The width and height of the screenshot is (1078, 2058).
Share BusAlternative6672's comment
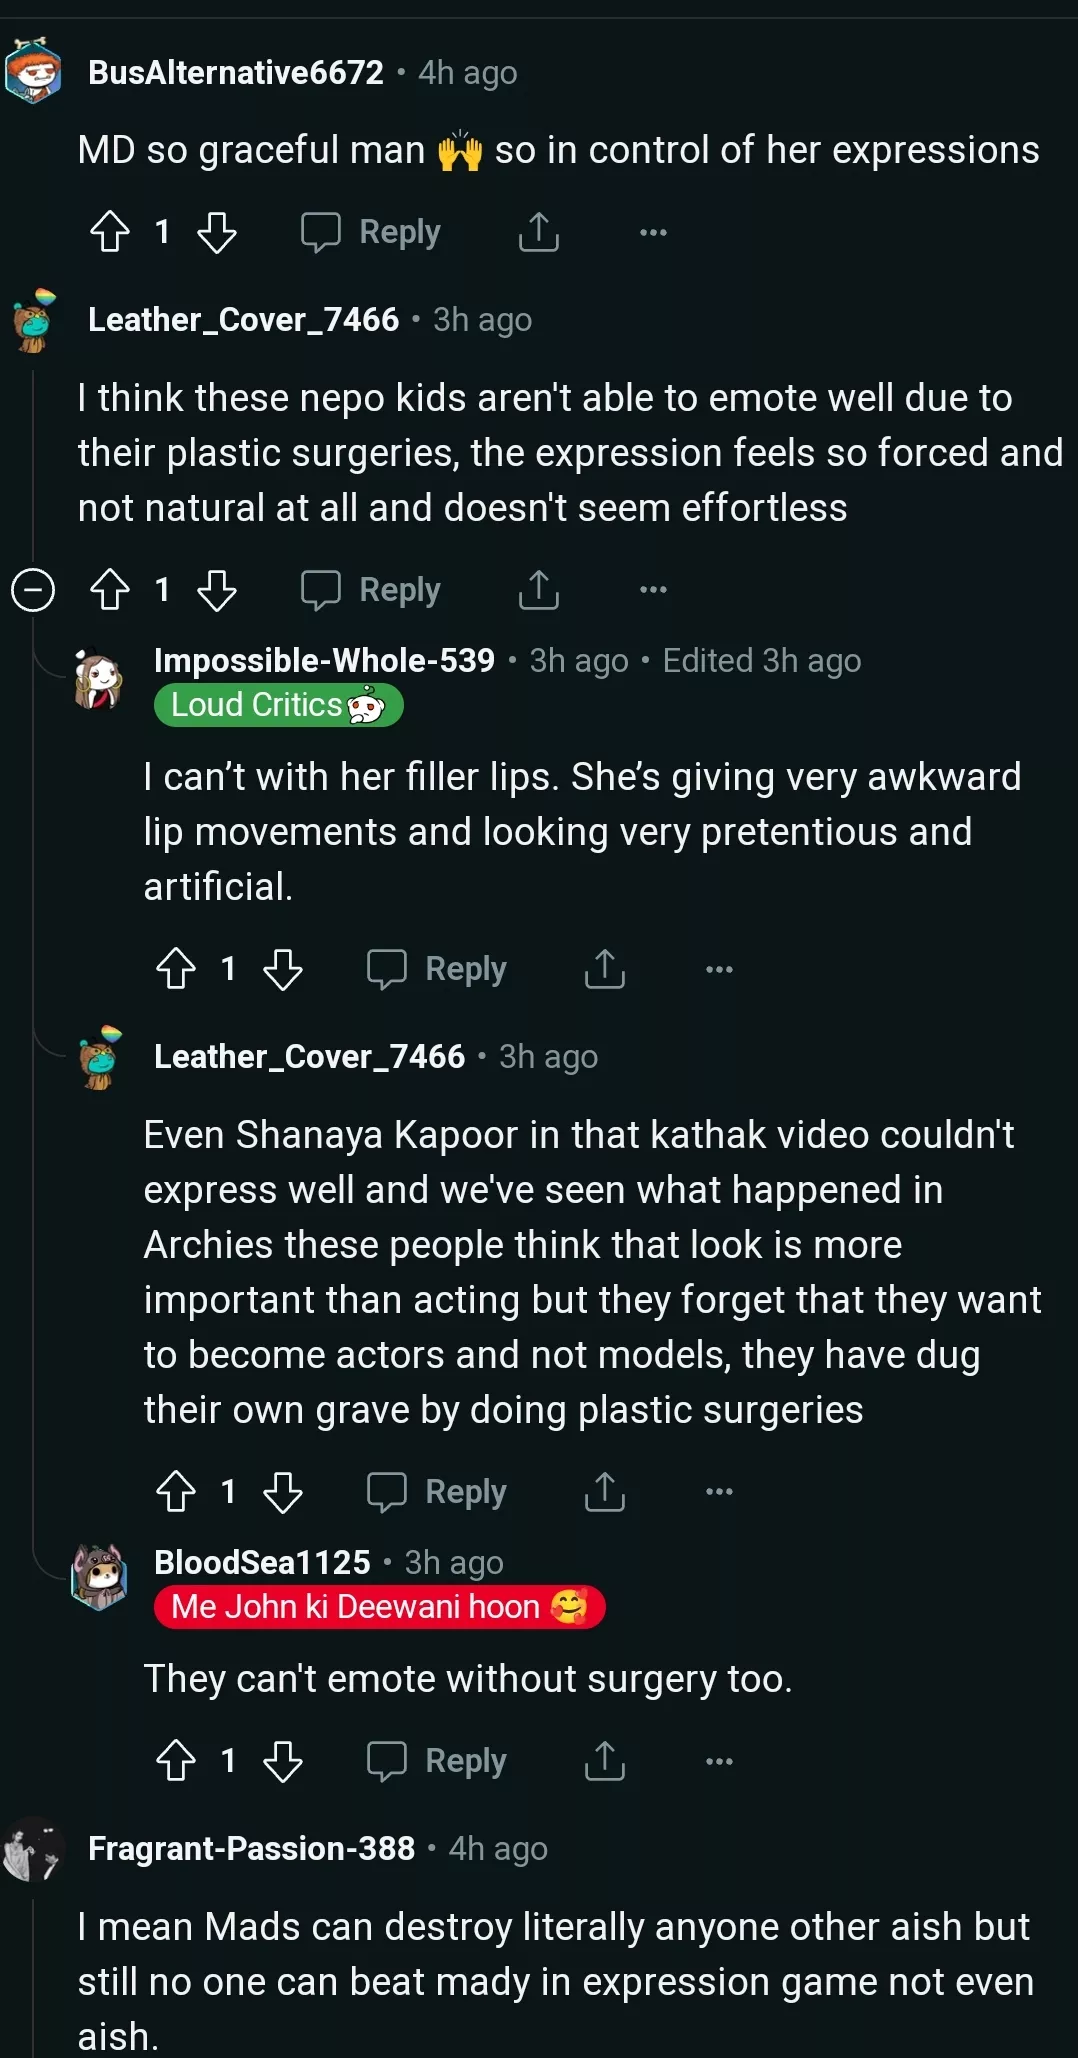pyautogui.click(x=538, y=232)
